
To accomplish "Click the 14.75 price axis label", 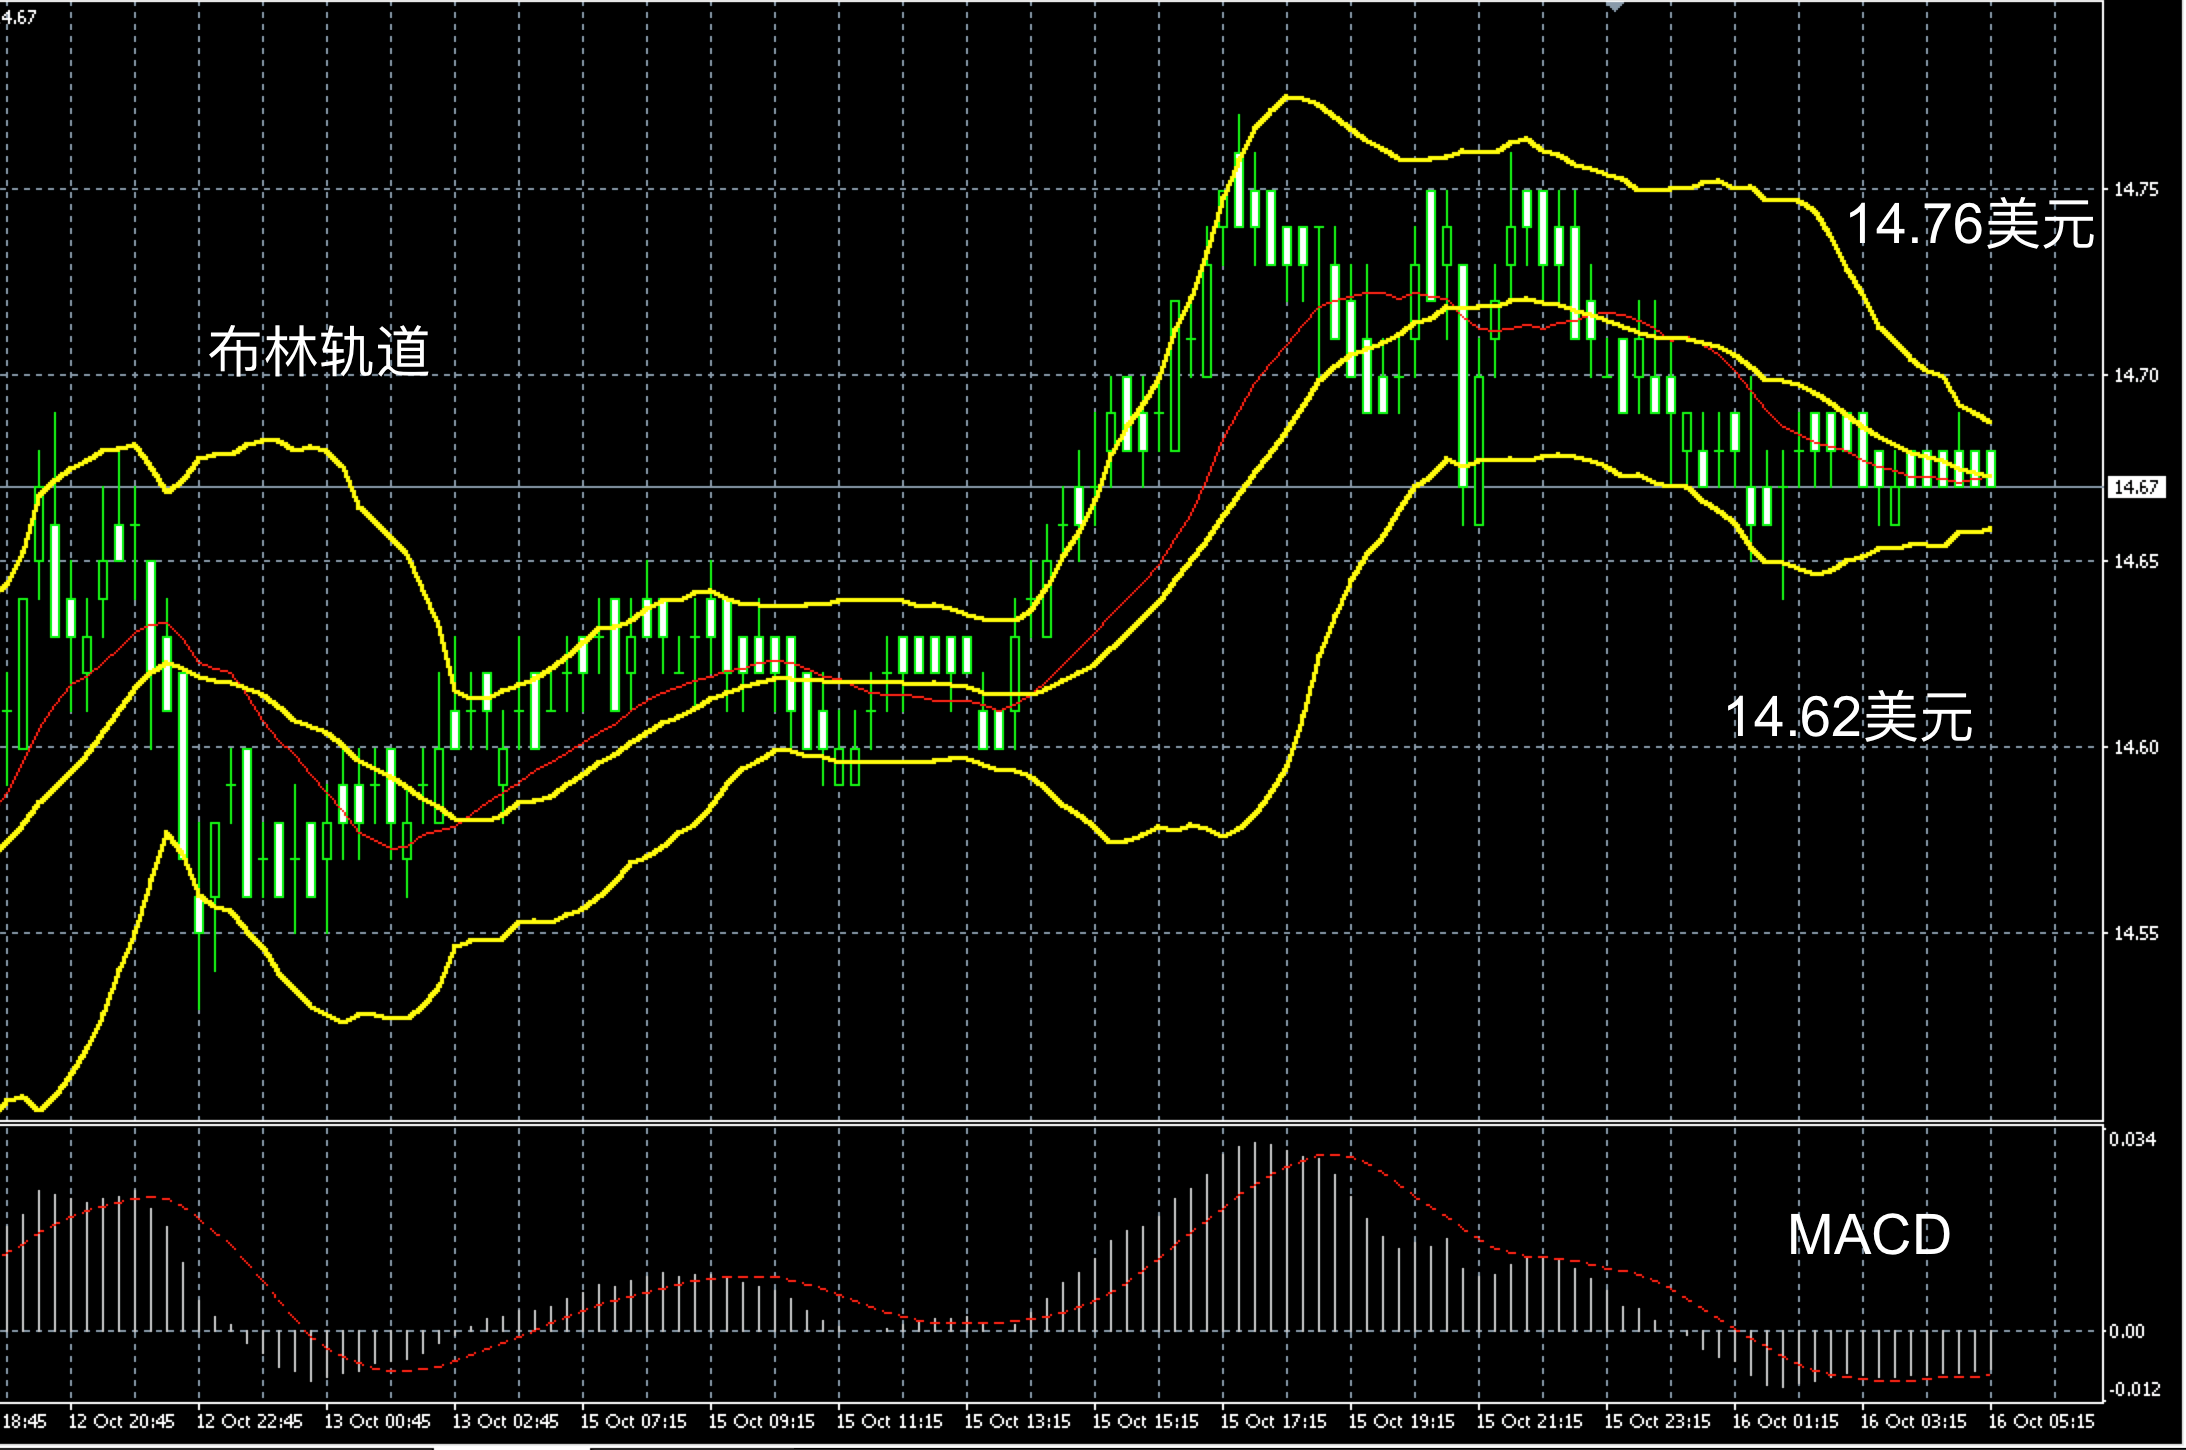I will click(2136, 189).
